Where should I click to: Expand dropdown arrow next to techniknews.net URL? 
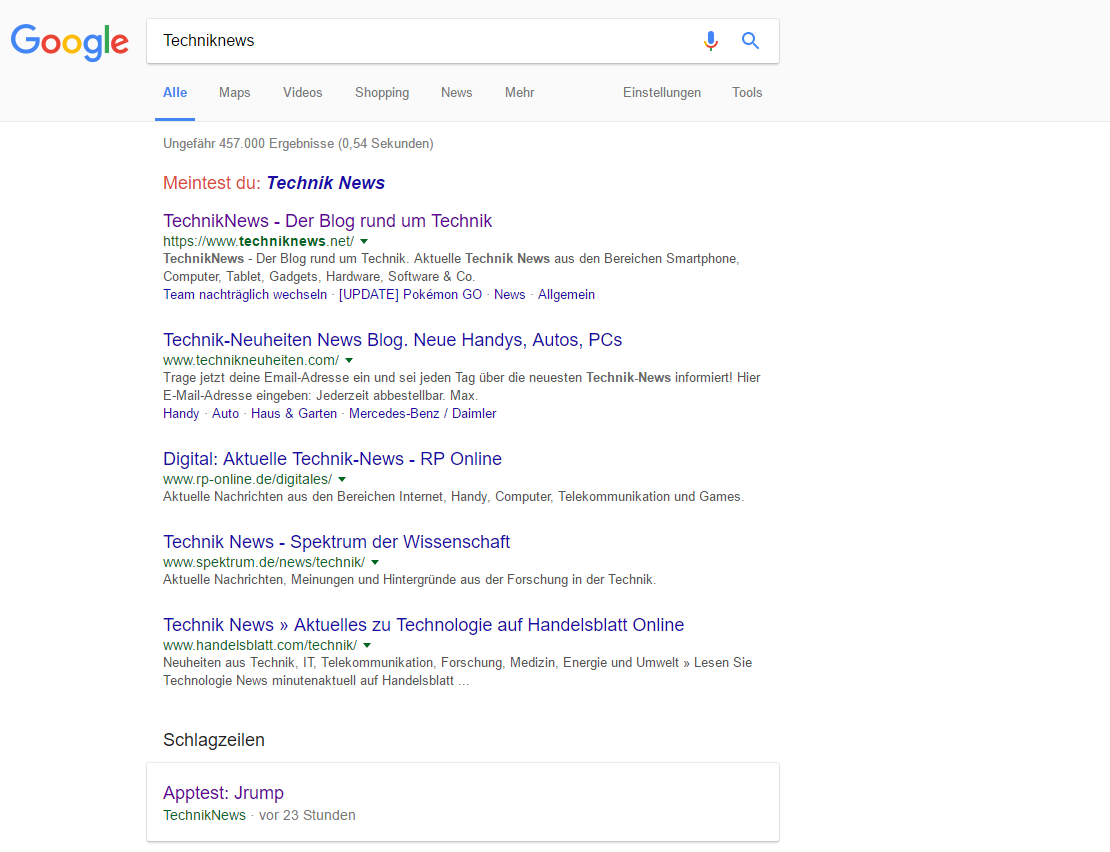tap(364, 241)
